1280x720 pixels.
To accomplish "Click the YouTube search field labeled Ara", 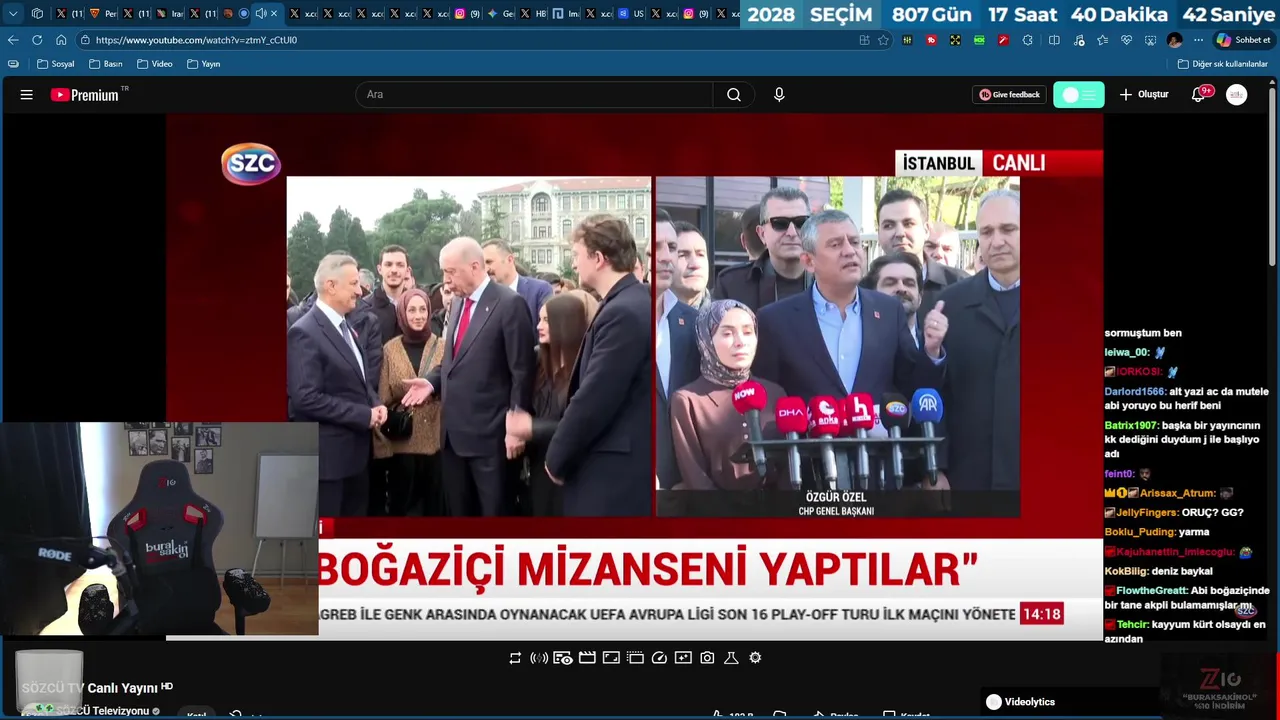I will [534, 95].
